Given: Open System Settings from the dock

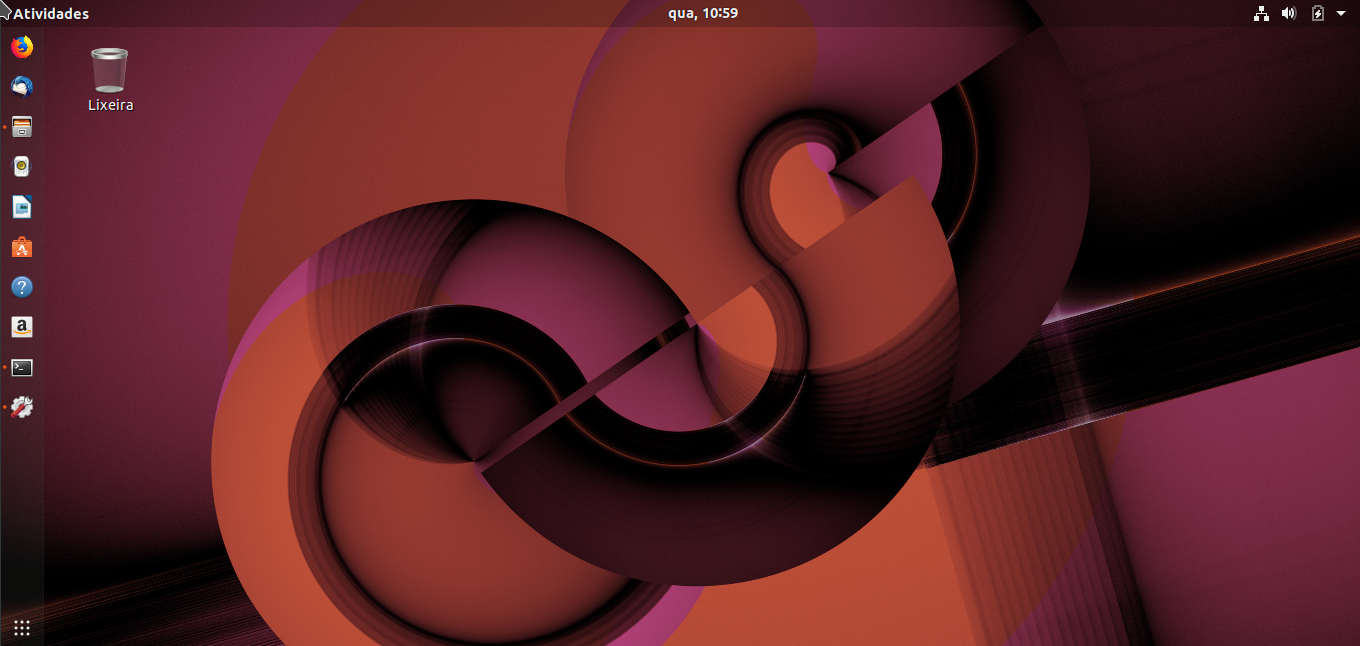Looking at the screenshot, I should [21, 407].
